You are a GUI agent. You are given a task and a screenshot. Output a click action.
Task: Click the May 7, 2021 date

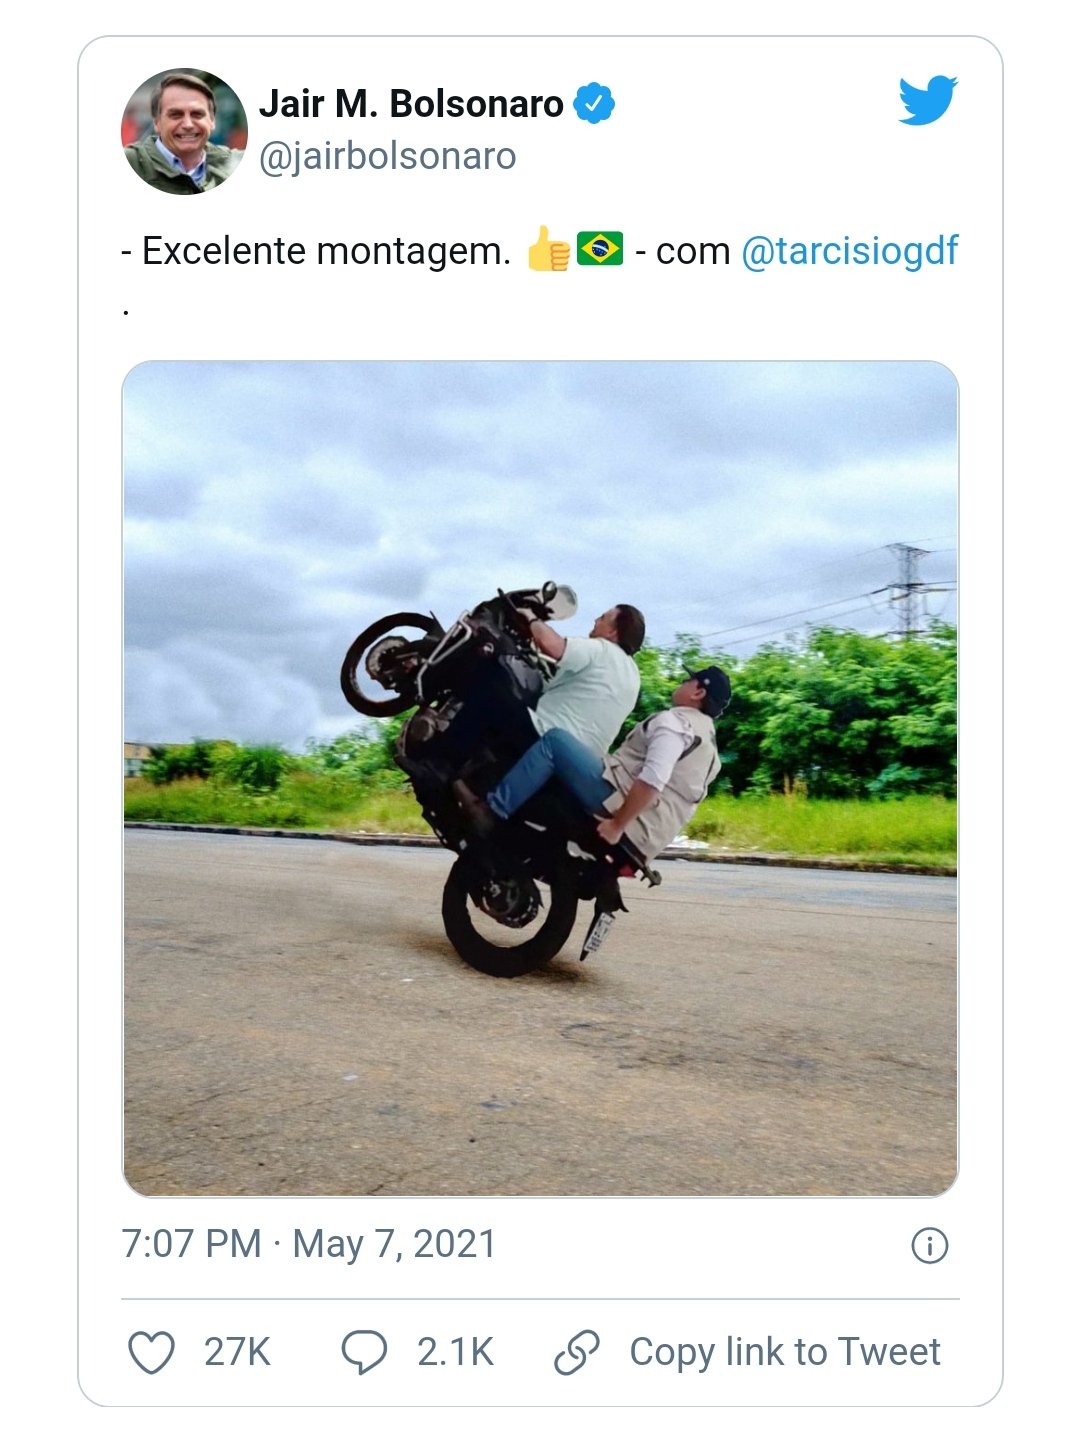394,1244
